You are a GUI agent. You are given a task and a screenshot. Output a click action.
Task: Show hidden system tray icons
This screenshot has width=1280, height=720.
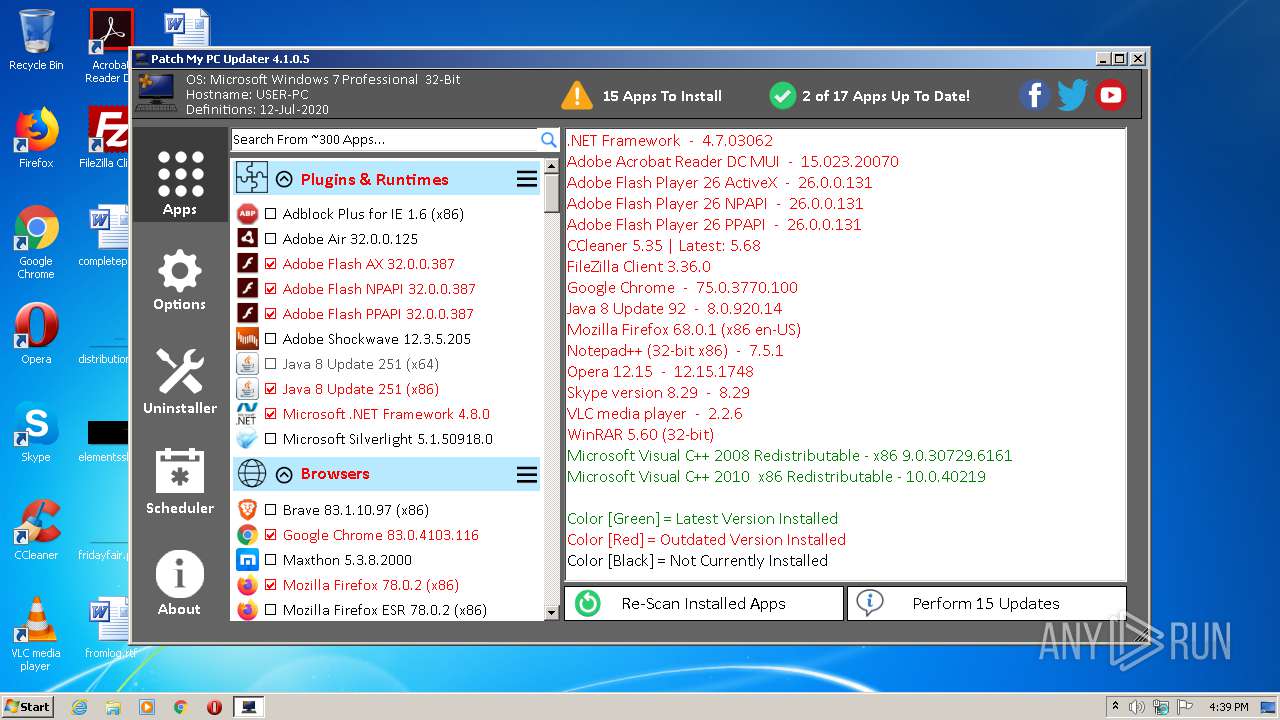[1115, 707]
